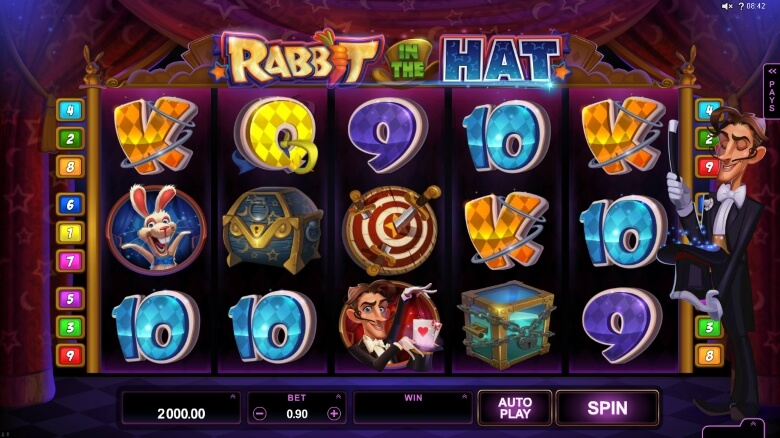Select payline 4 indicator on left
The image size is (780, 438).
tap(70, 110)
